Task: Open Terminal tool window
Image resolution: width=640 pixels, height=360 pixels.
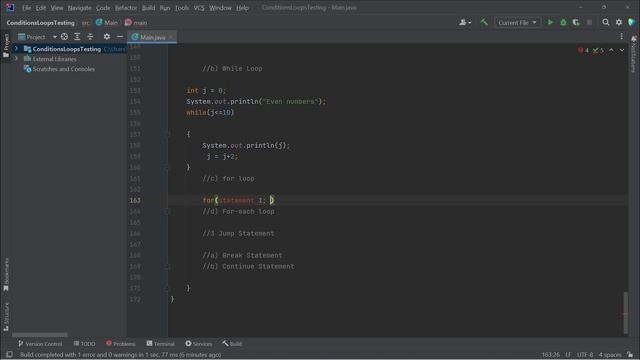Action: 160,344
